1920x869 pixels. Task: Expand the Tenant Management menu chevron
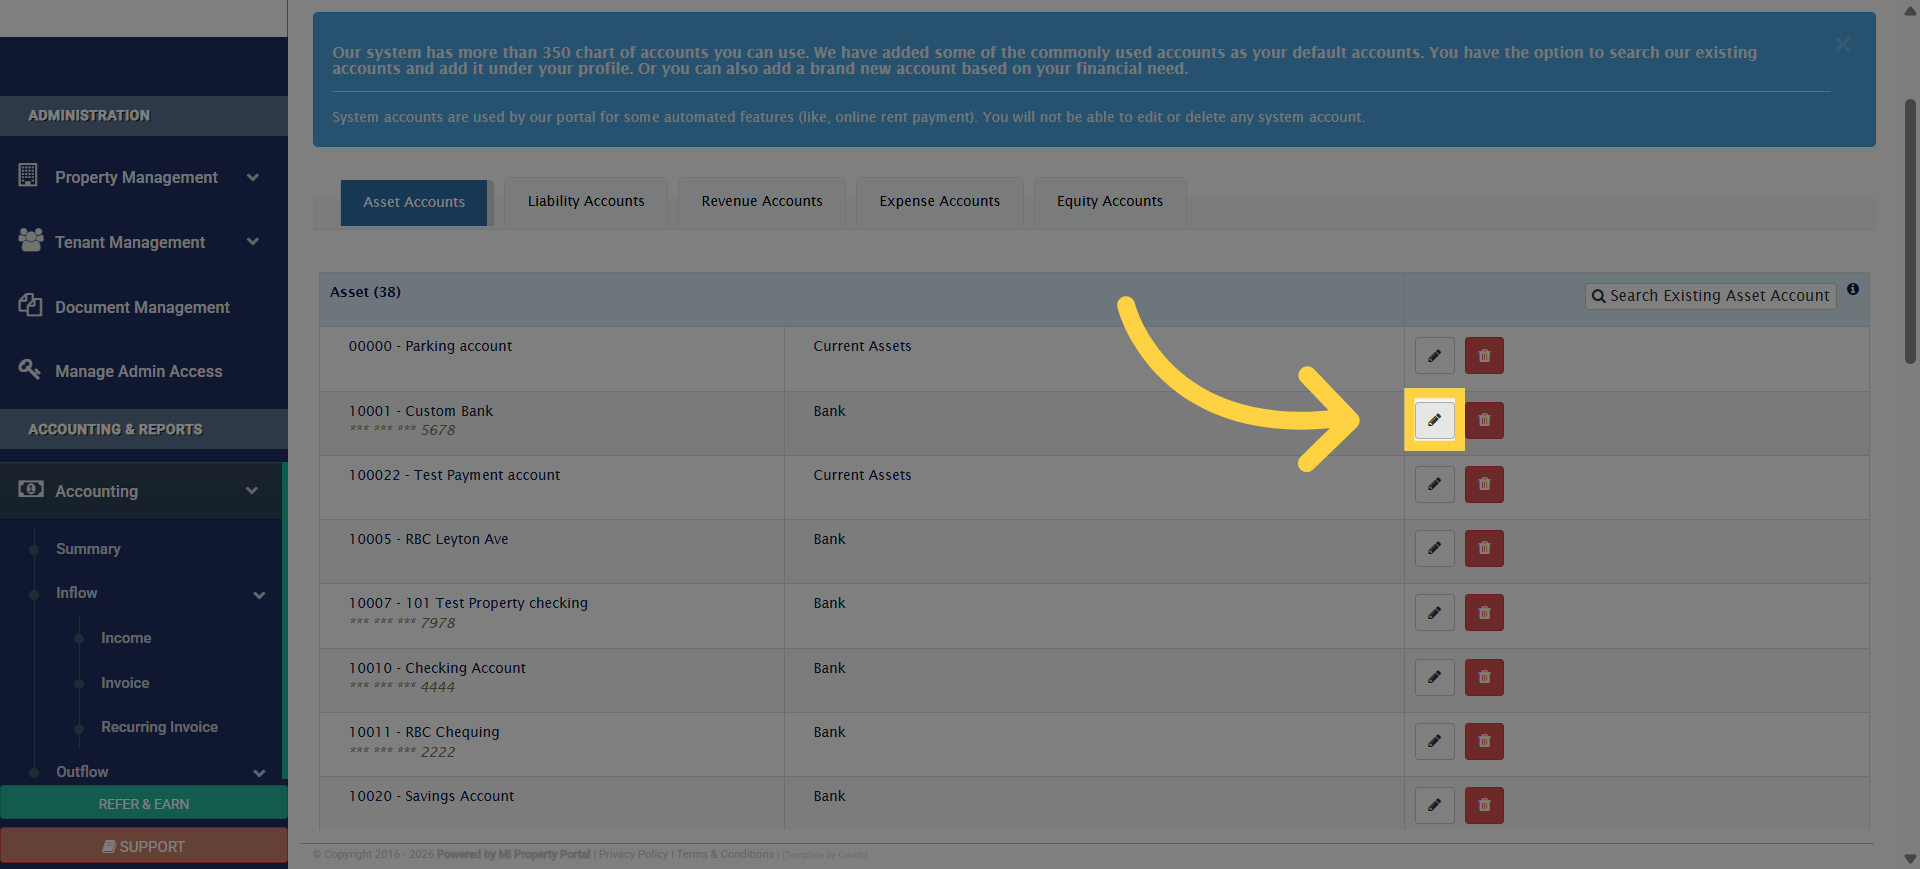coord(253,242)
